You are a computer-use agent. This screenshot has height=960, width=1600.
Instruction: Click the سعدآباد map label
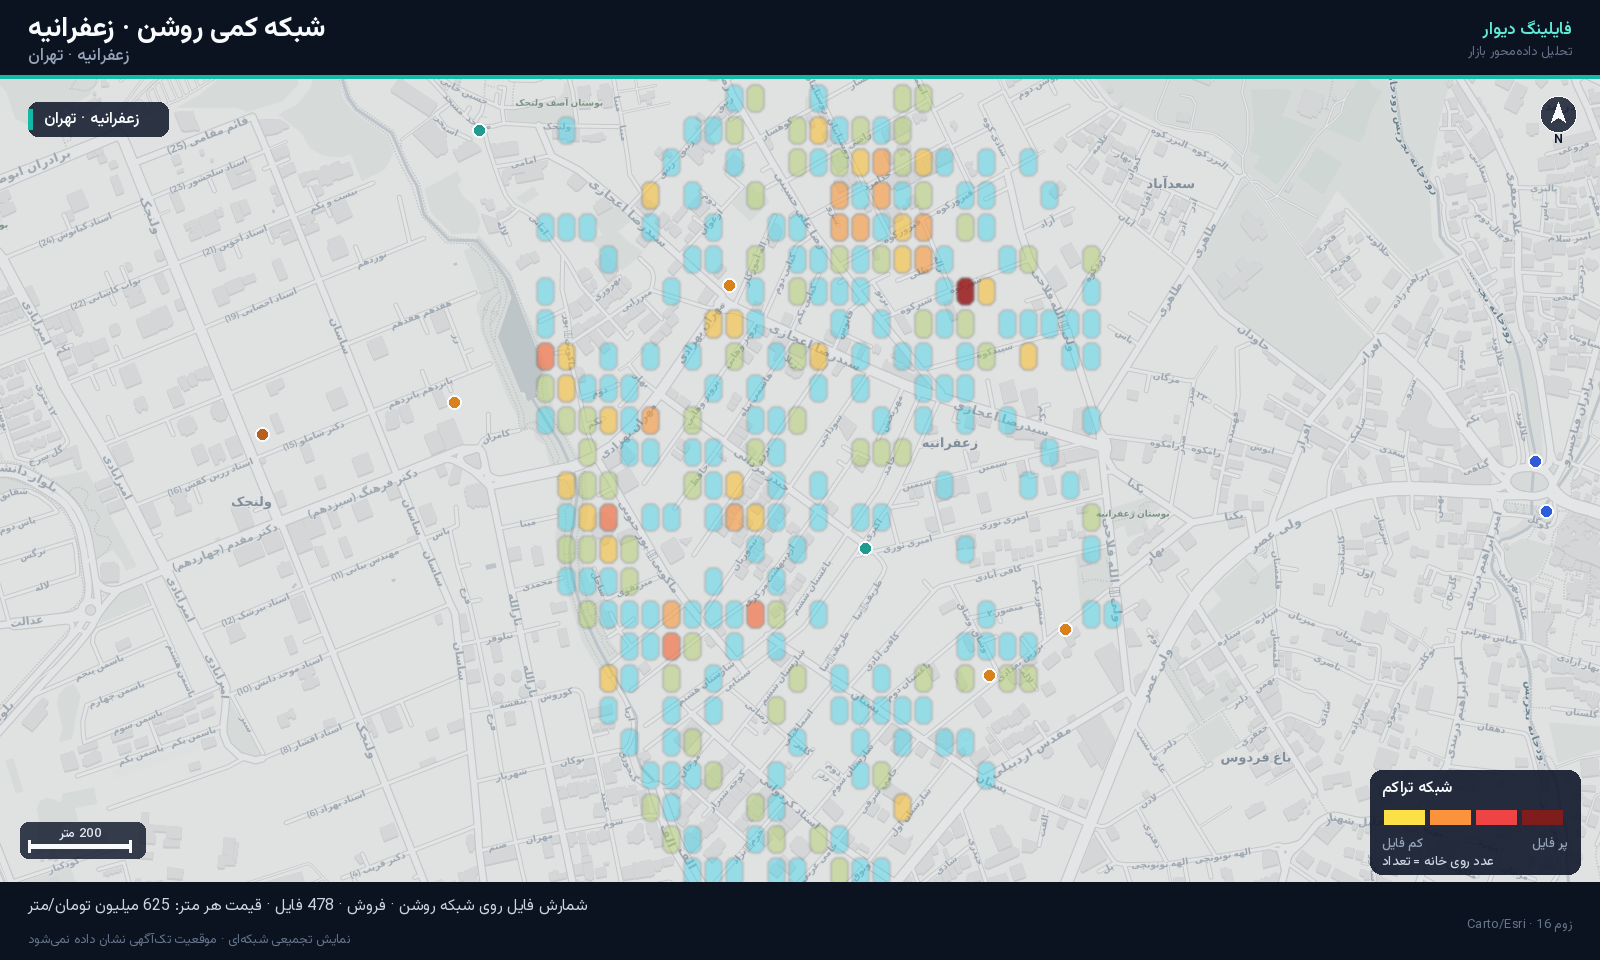(x=1171, y=183)
